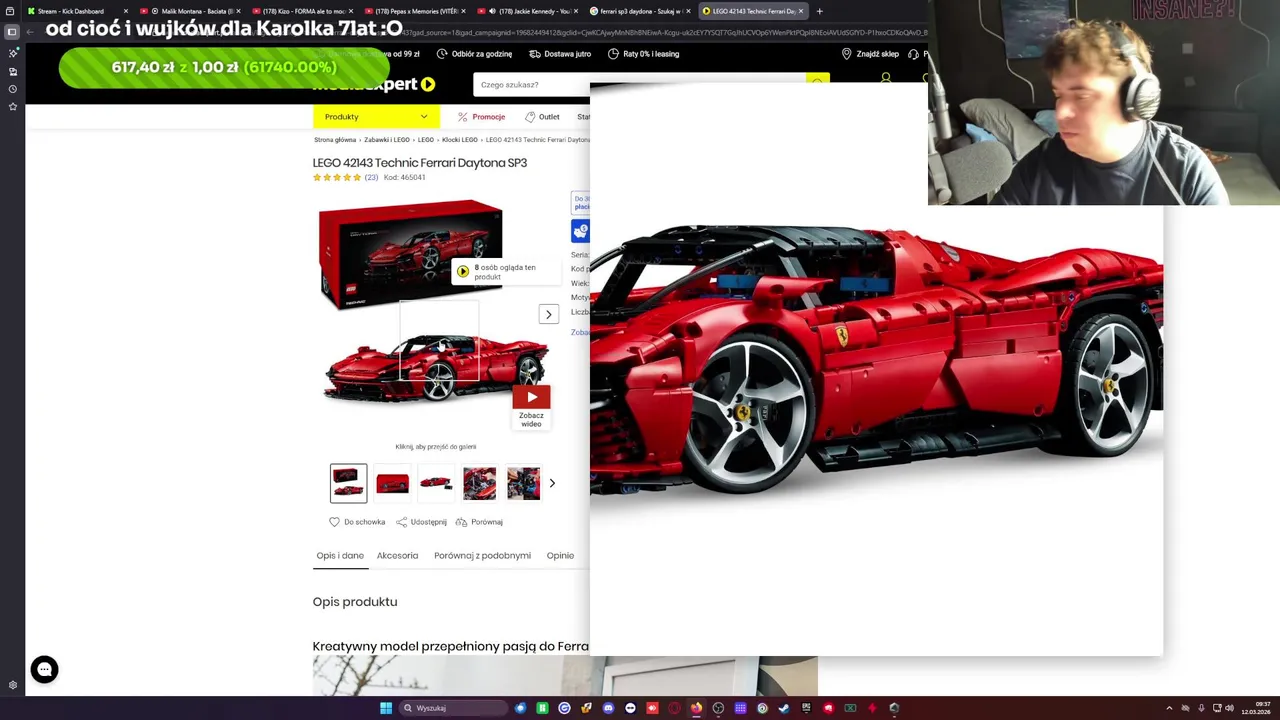Focus the Czego szukasz search field

(640, 85)
